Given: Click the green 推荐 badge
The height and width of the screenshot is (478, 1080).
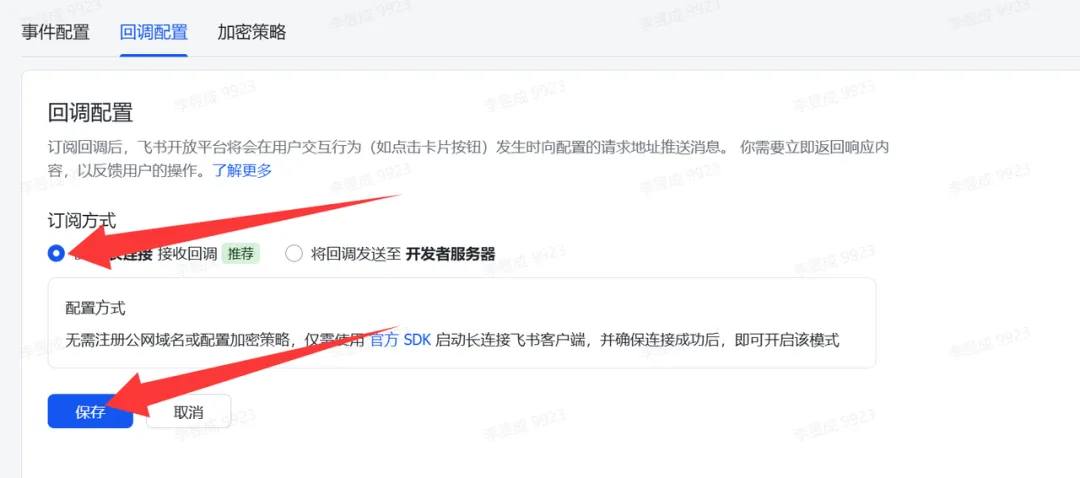Looking at the screenshot, I should pos(240,253).
